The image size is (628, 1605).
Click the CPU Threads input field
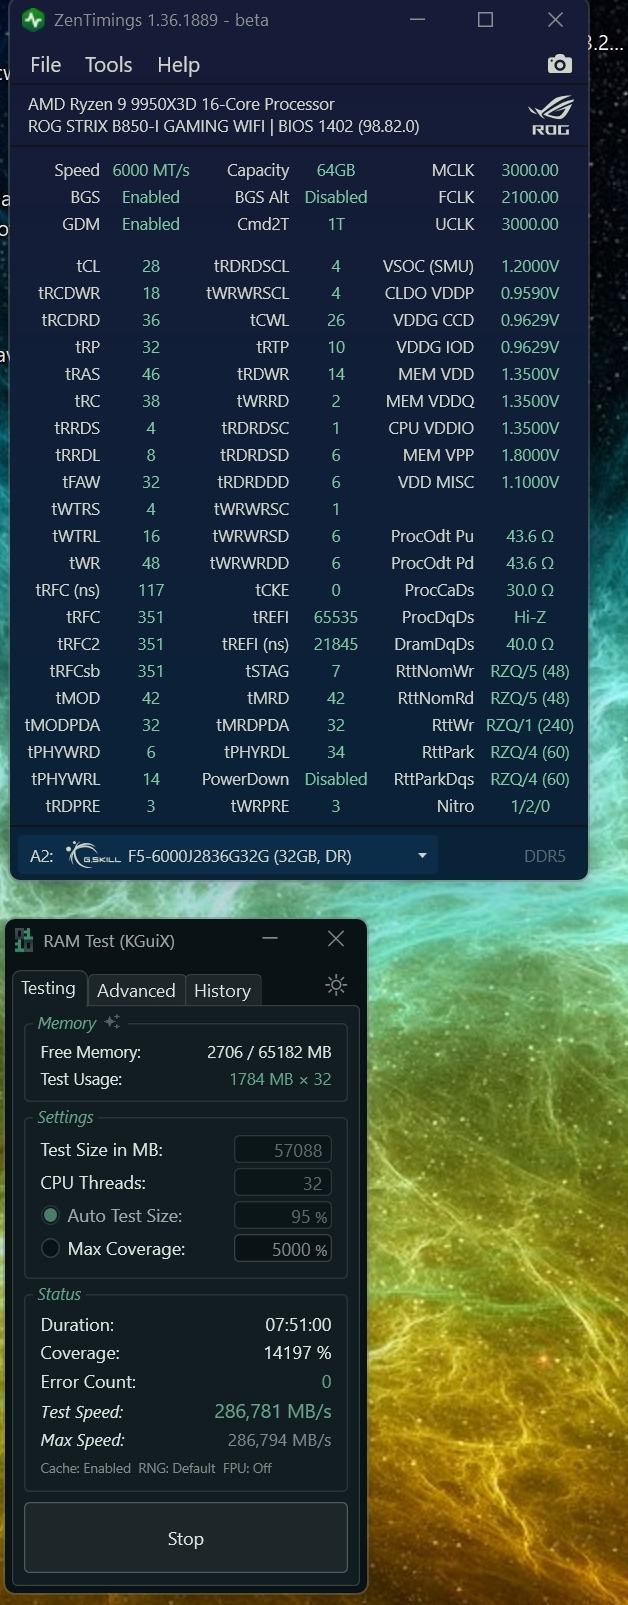tap(283, 1183)
